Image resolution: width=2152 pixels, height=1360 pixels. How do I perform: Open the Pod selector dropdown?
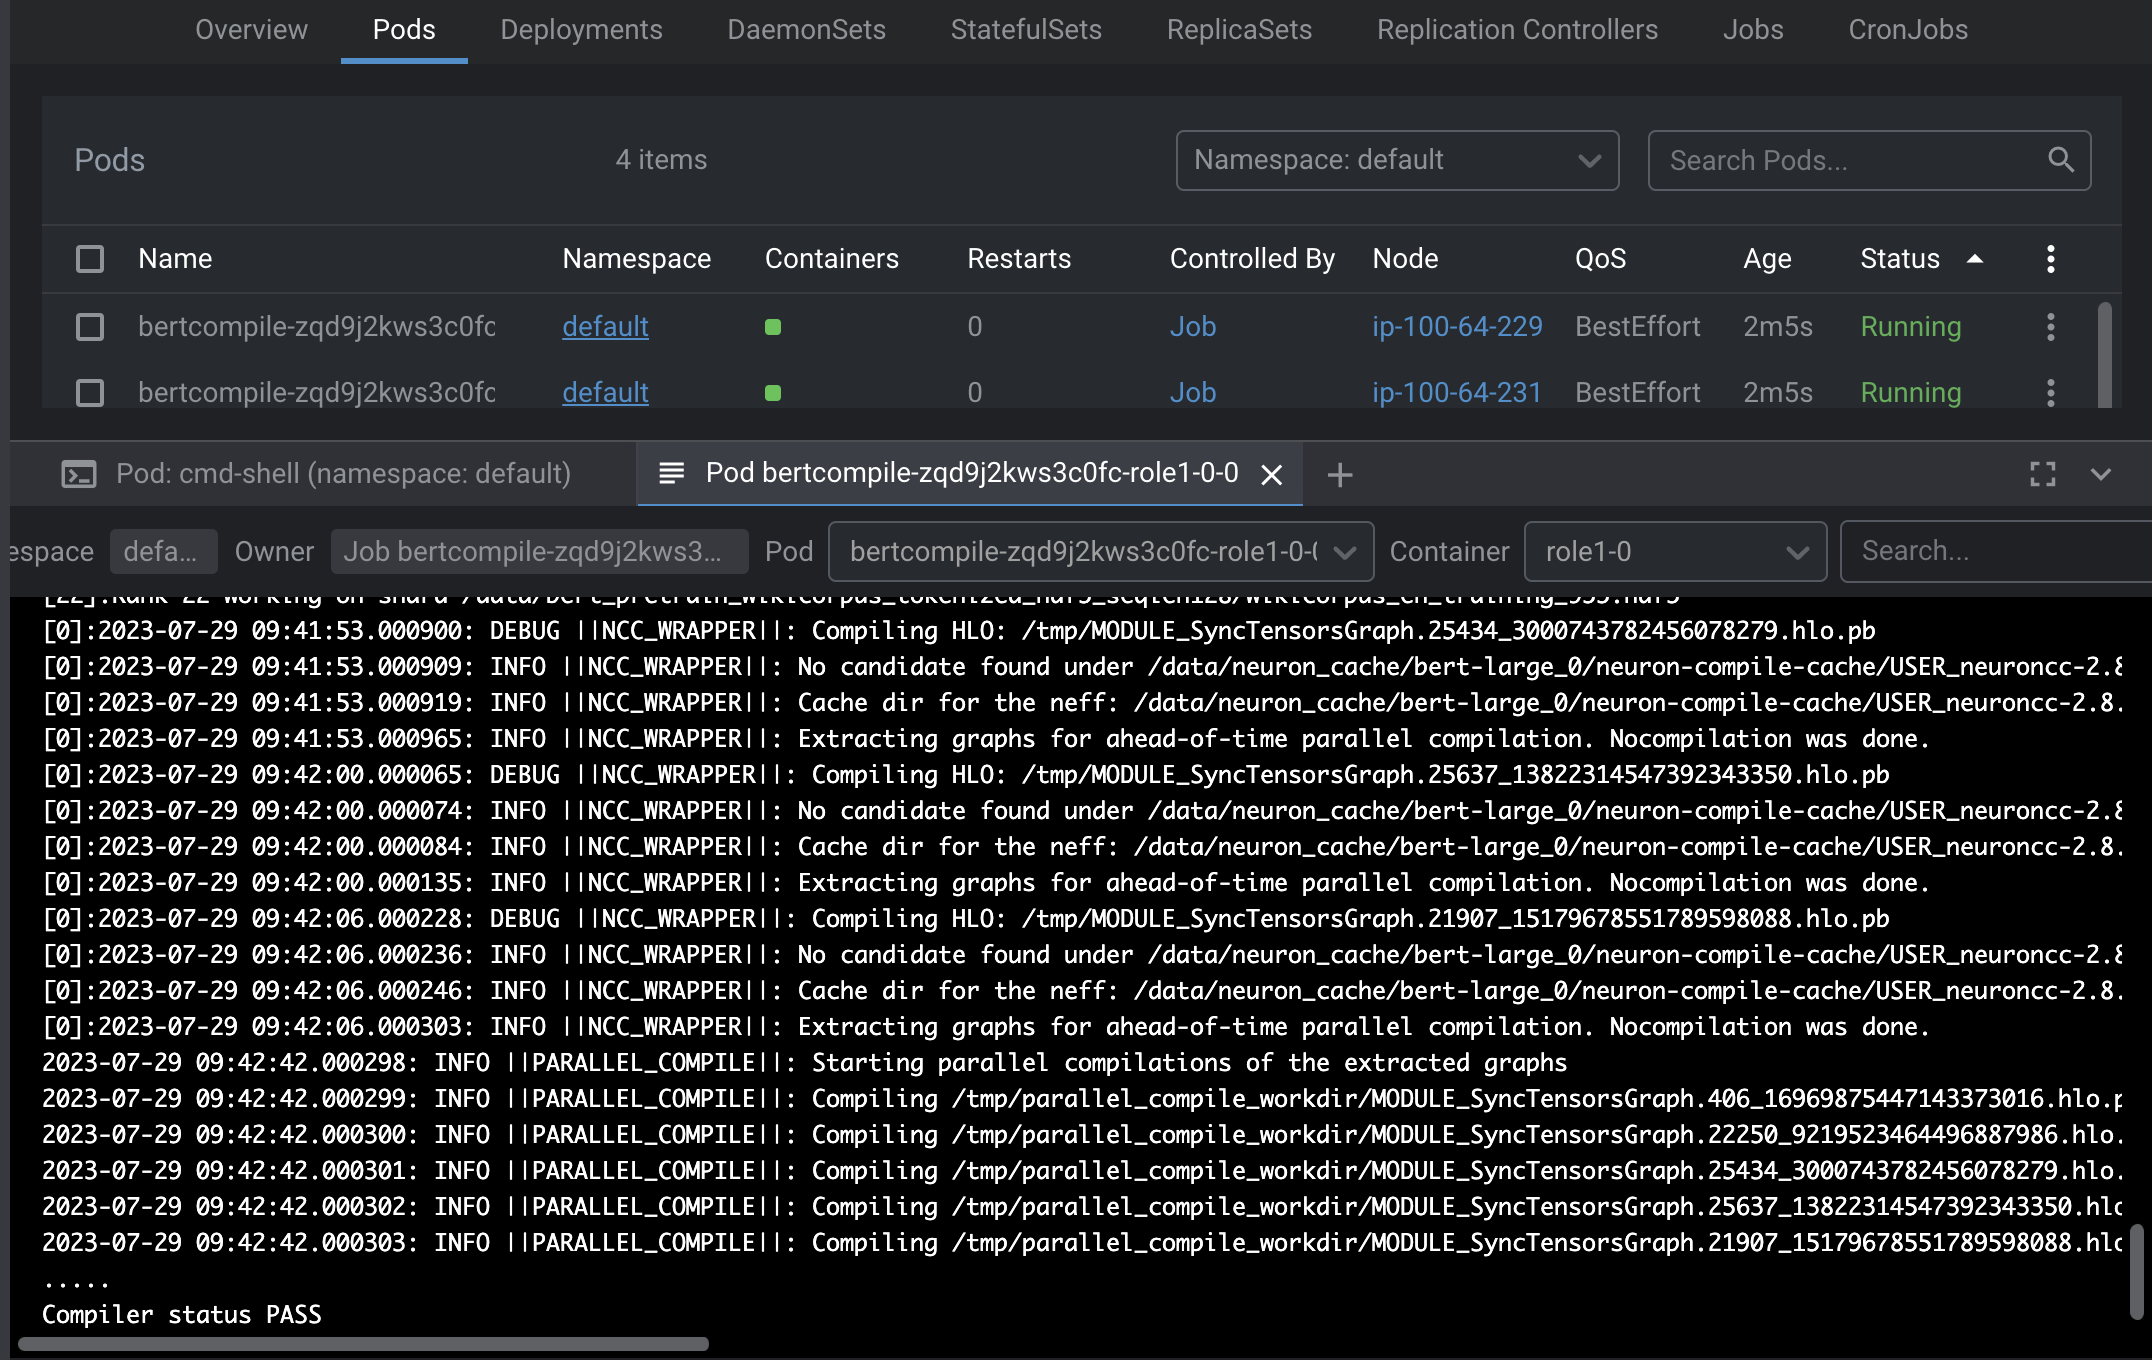1101,551
